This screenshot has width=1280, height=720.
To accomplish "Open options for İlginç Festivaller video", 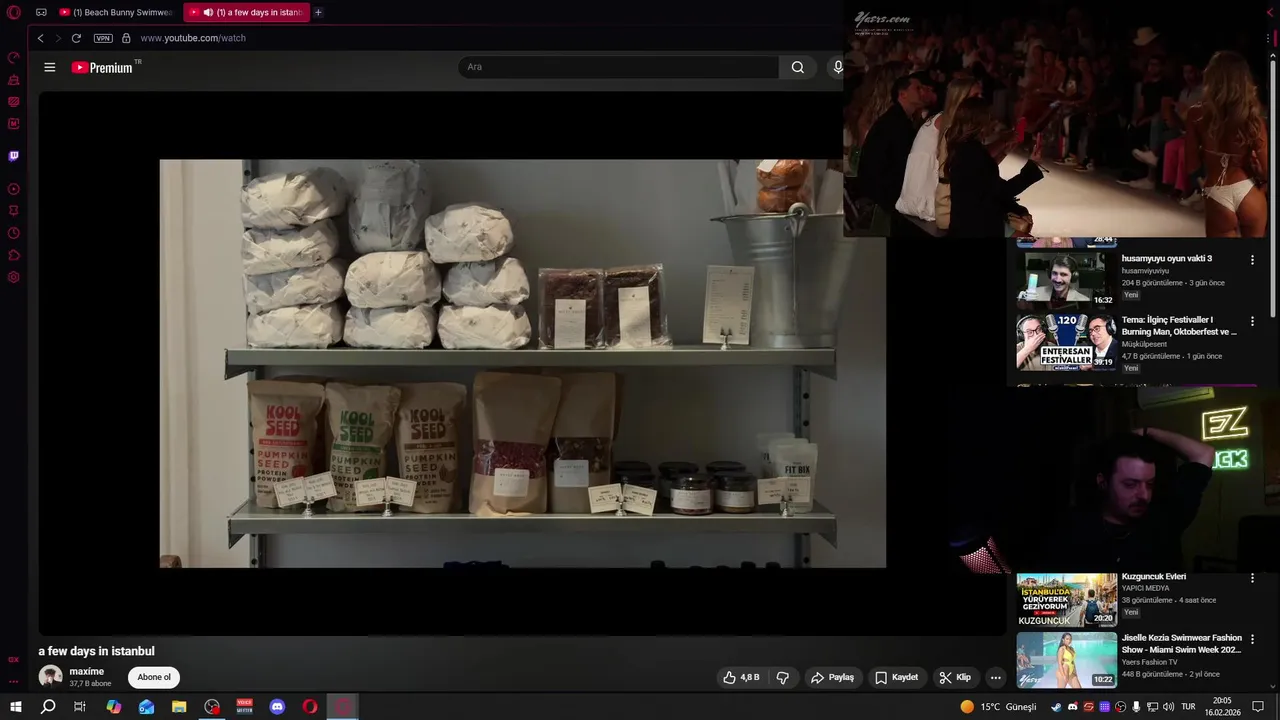I will click(x=1252, y=322).
